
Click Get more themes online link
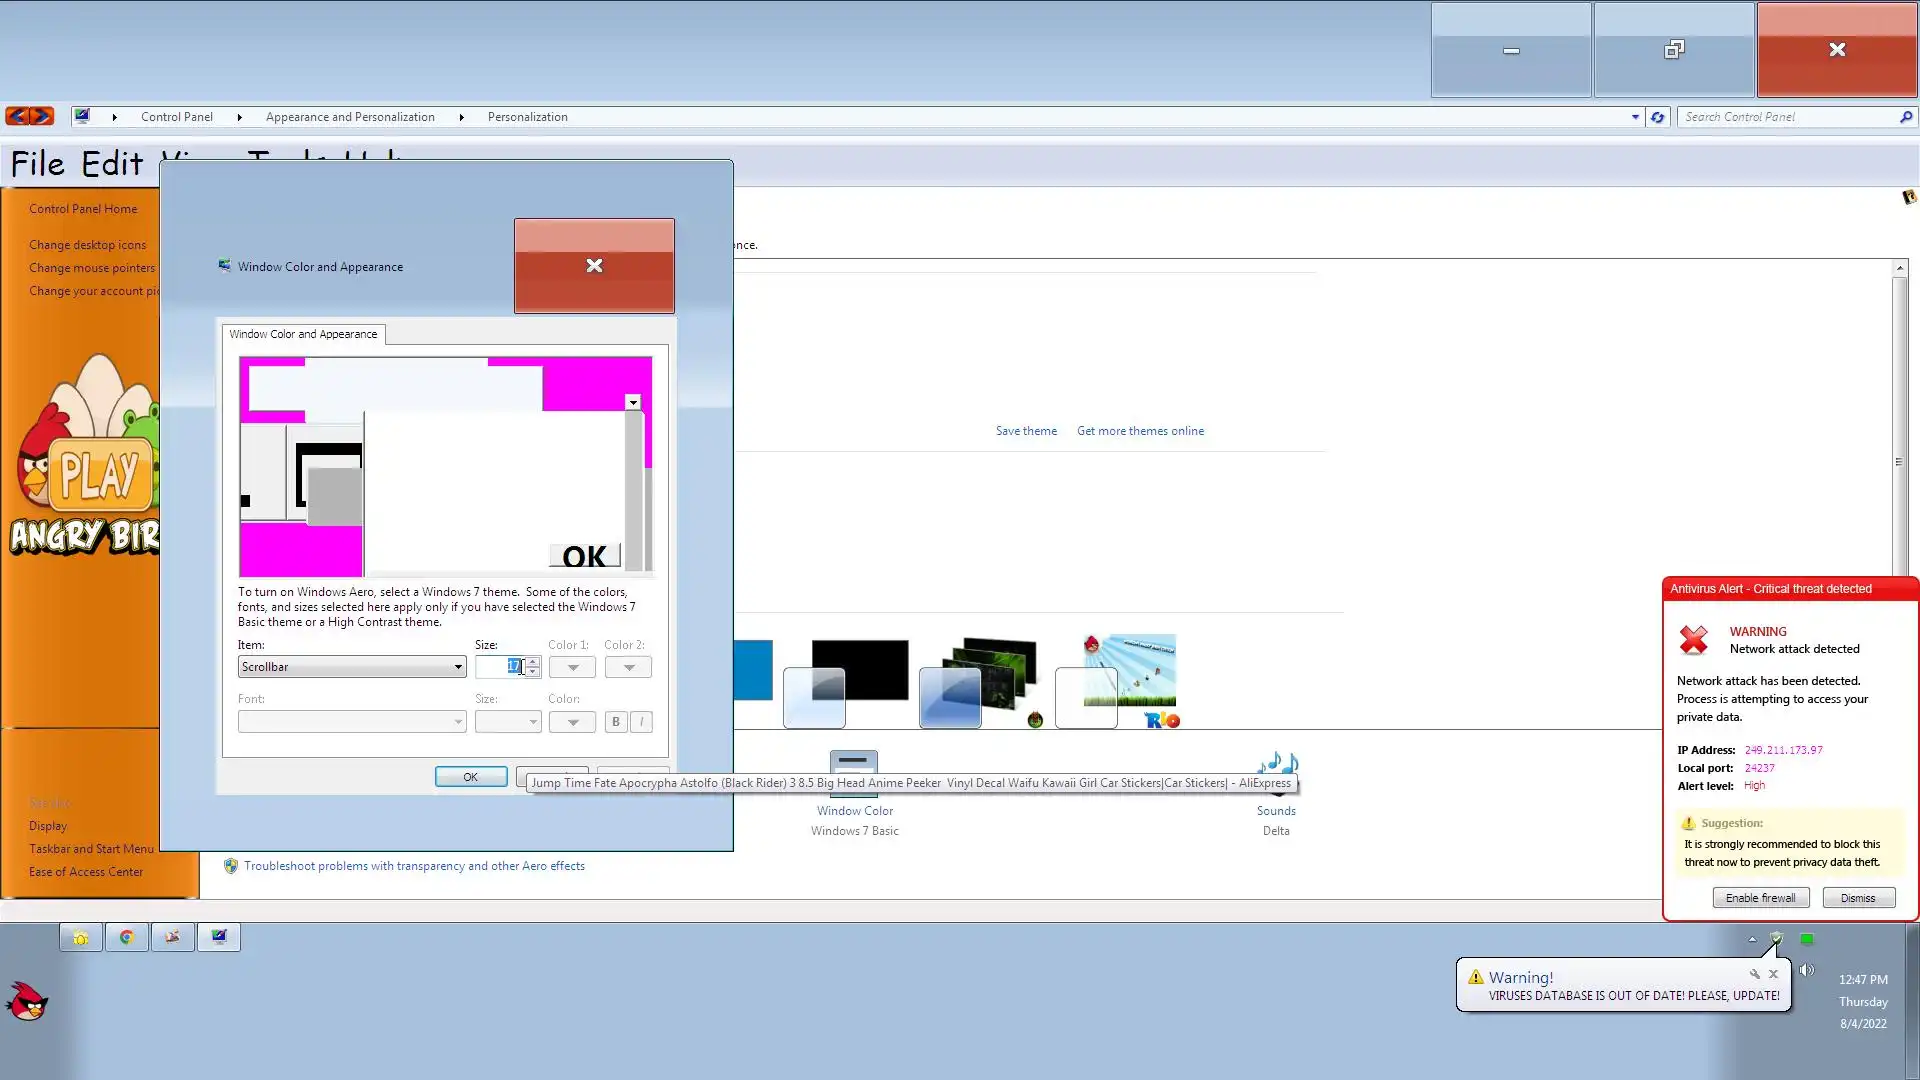(1140, 431)
